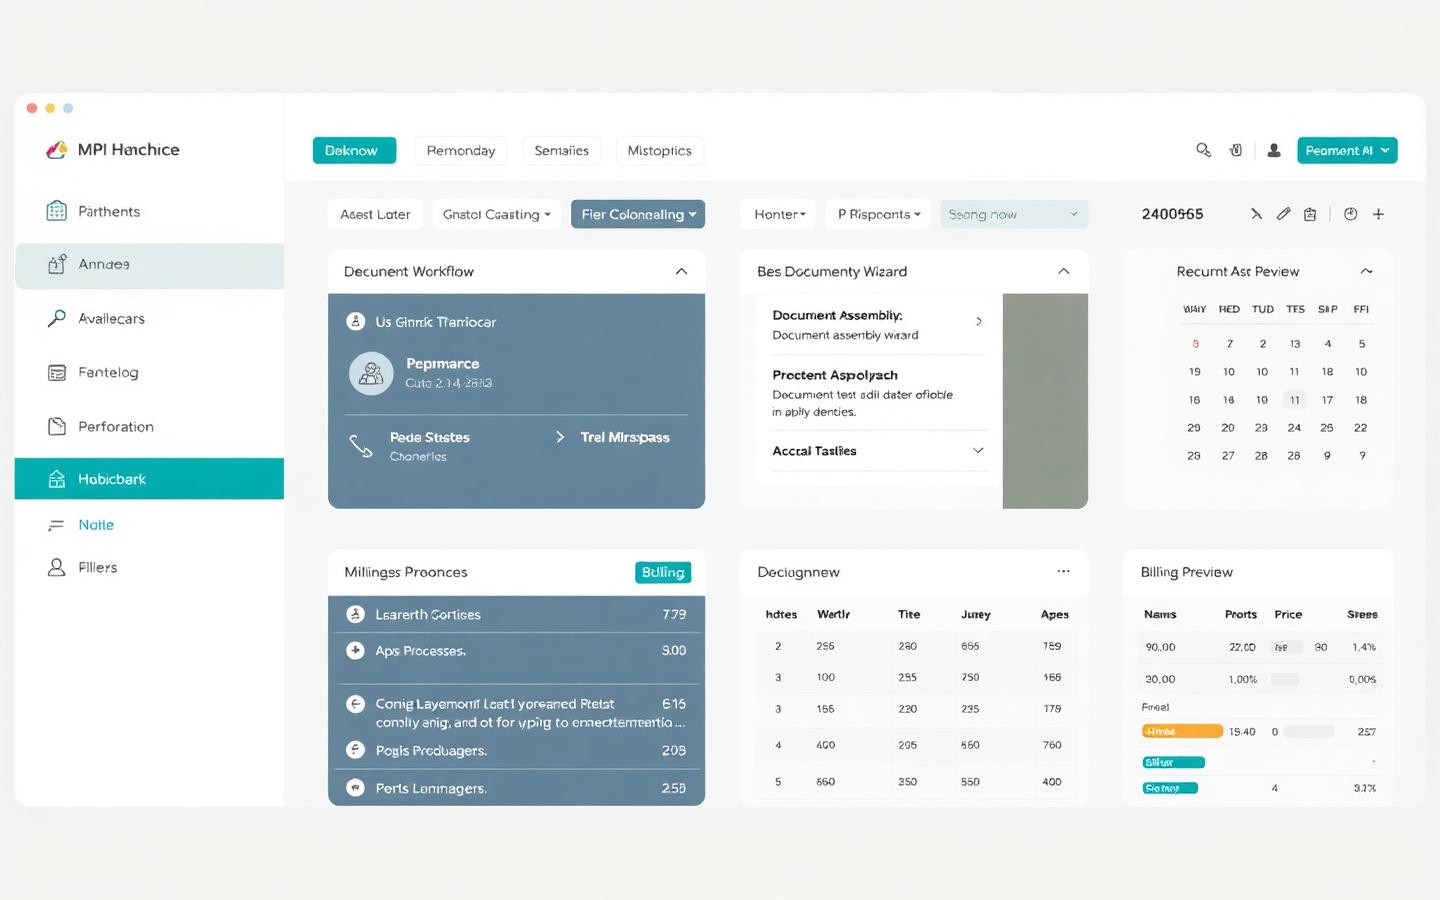Click the Pepmarce avatar icon
1440x900 pixels.
pyautogui.click(x=371, y=373)
